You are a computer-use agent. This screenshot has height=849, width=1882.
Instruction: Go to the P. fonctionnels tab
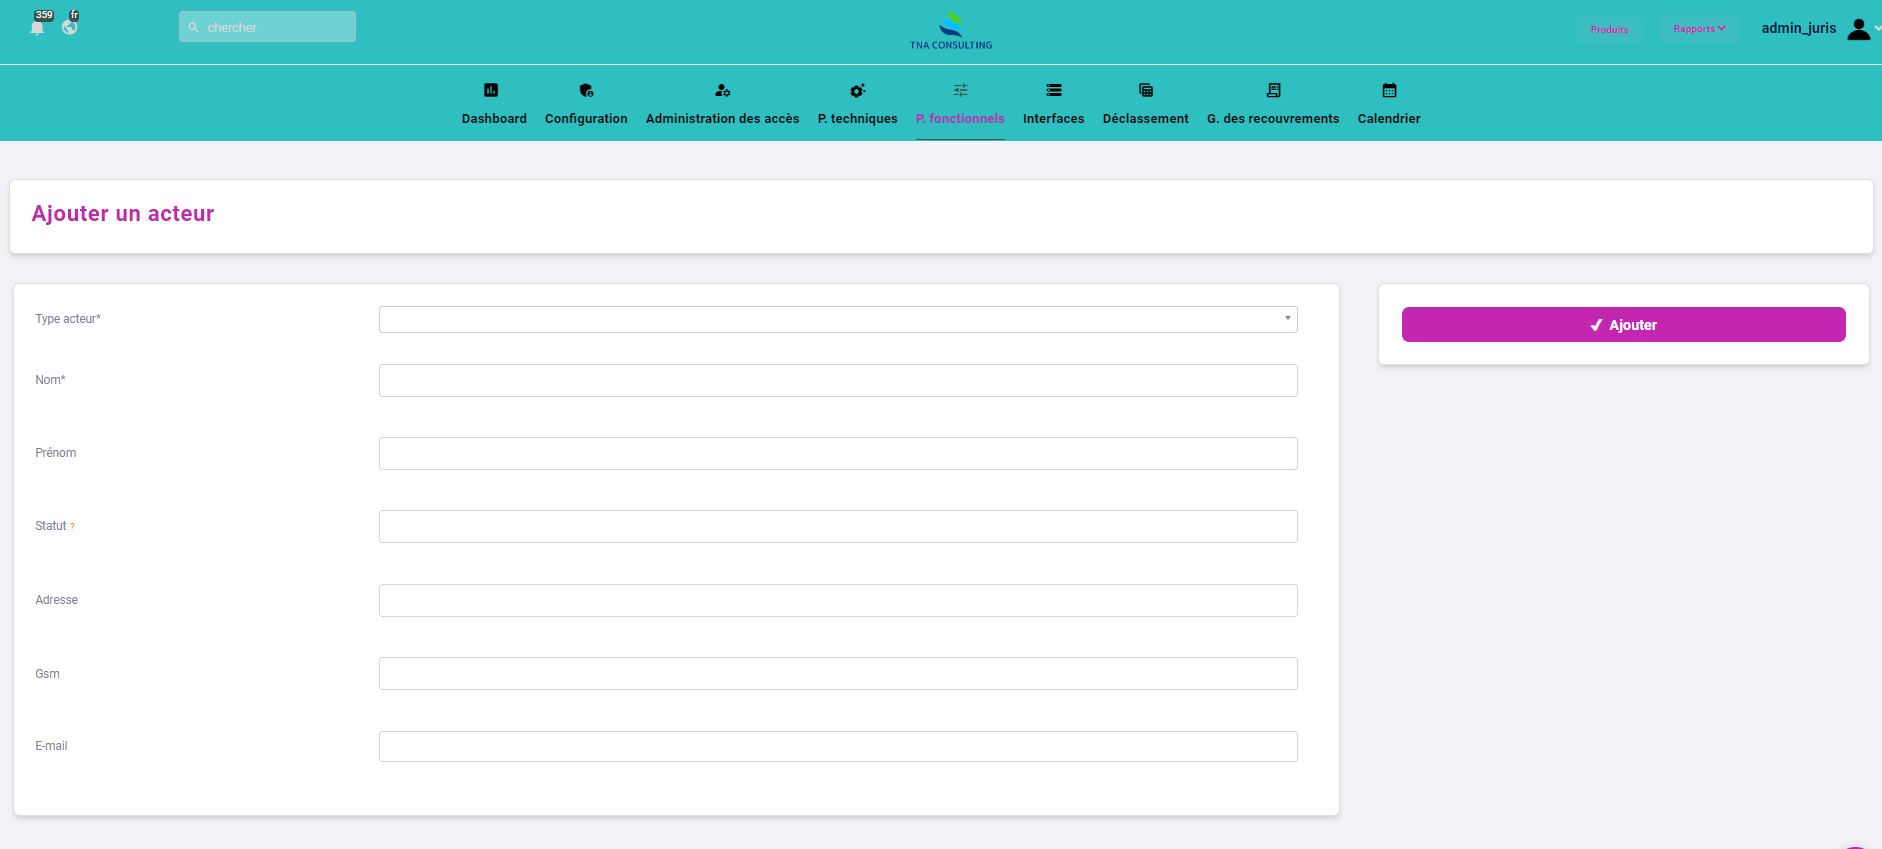(960, 118)
